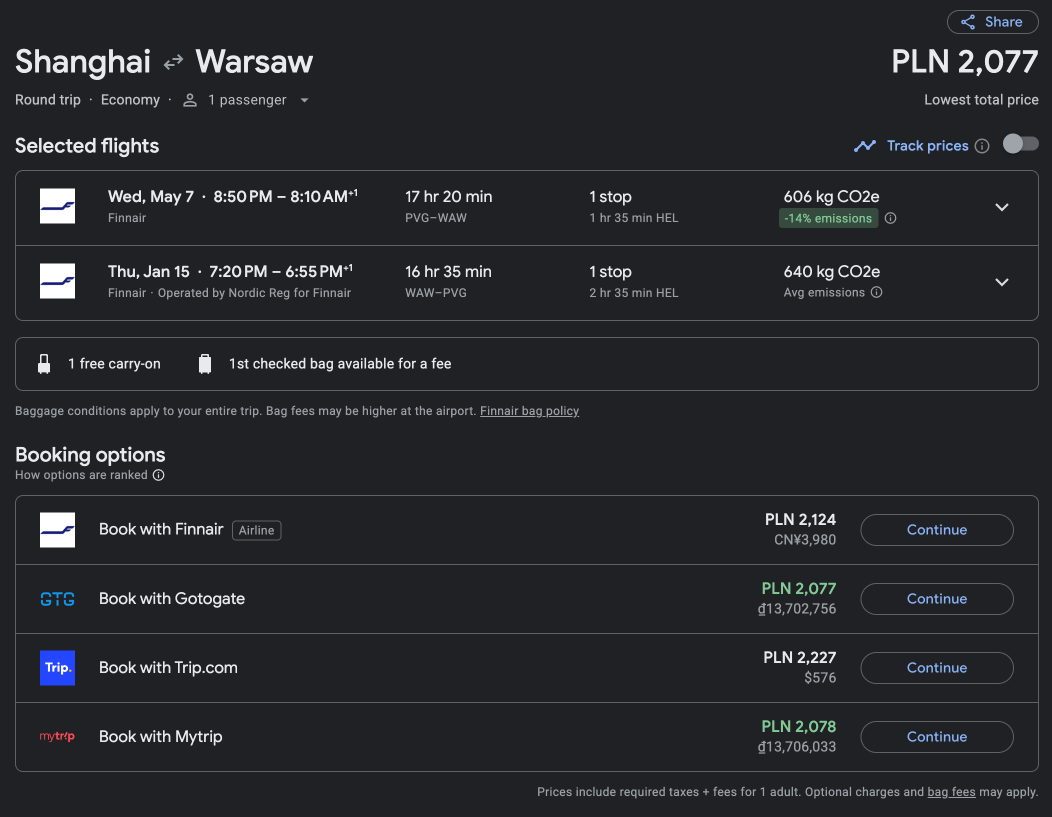Enable the Track prices toggle
This screenshot has height=817, width=1052.
click(x=1020, y=144)
